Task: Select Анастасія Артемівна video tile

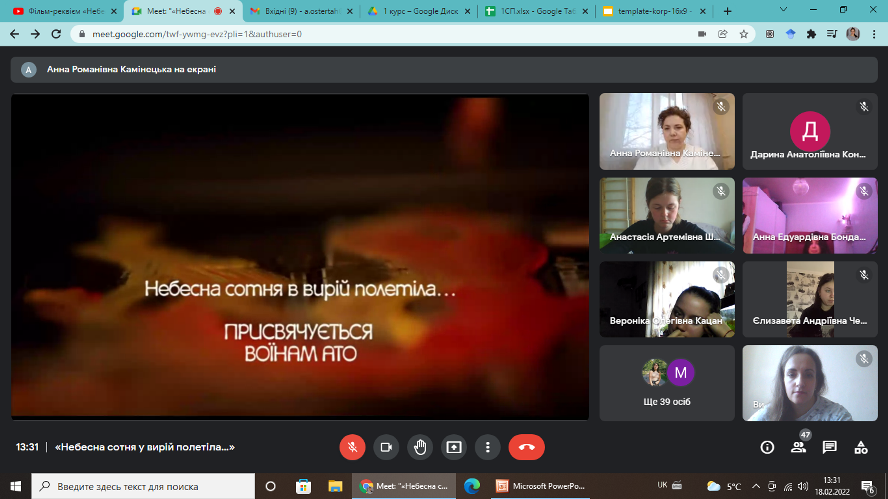Action: point(667,215)
